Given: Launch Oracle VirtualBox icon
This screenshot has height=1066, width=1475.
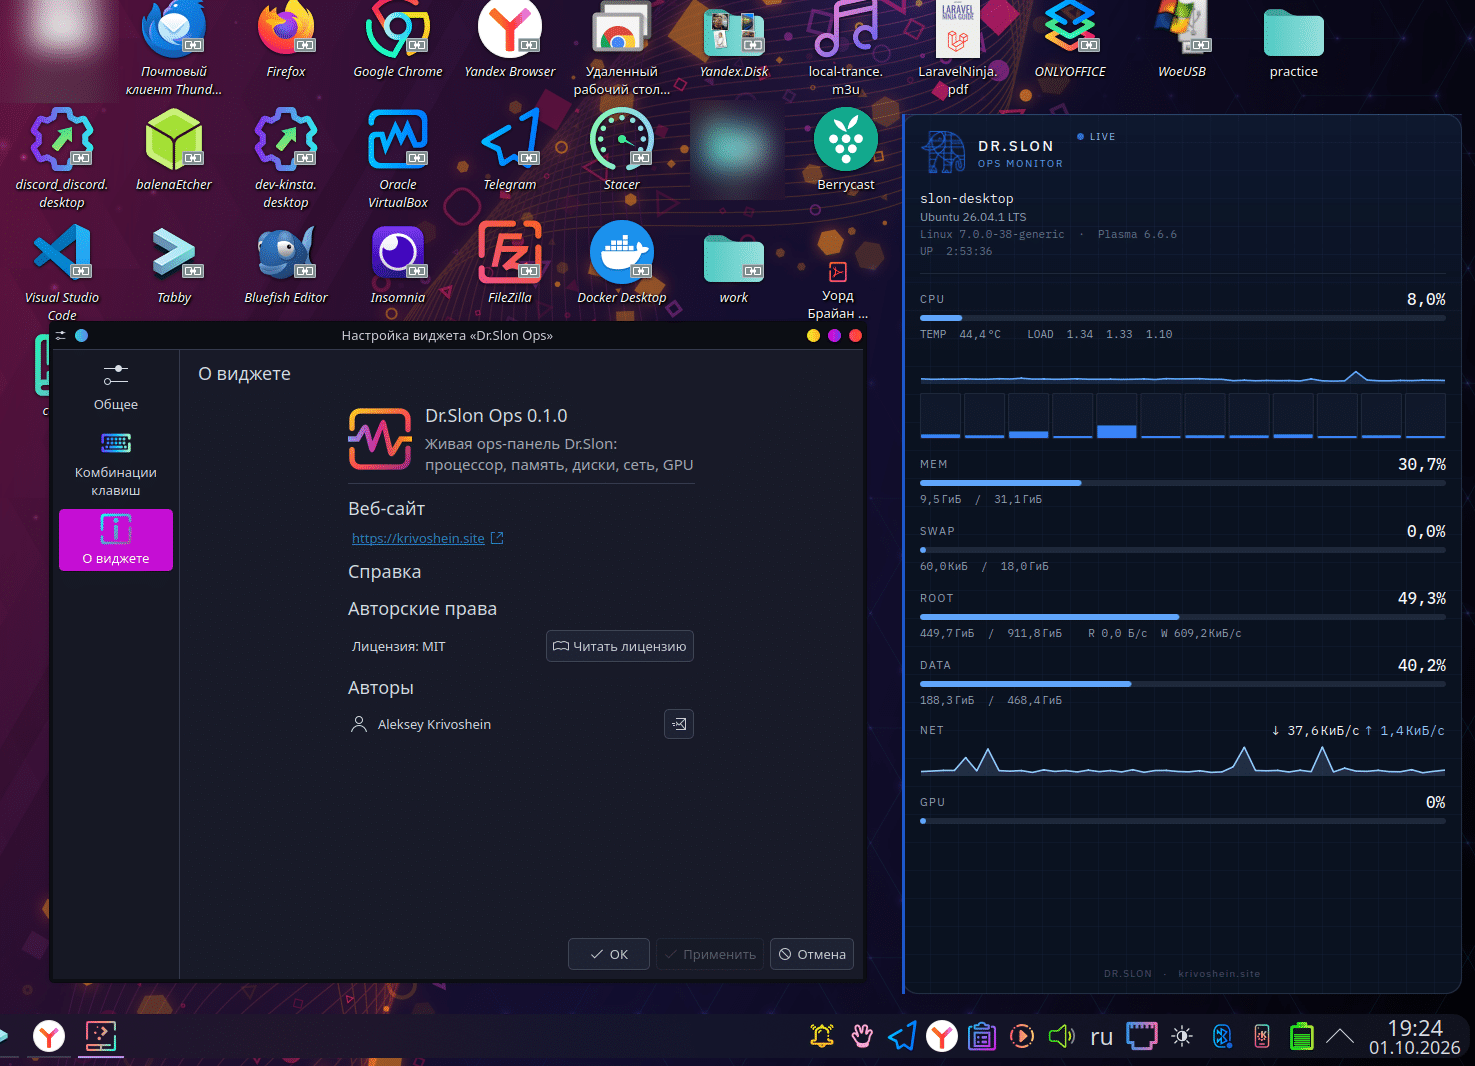Looking at the screenshot, I should coord(397,158).
